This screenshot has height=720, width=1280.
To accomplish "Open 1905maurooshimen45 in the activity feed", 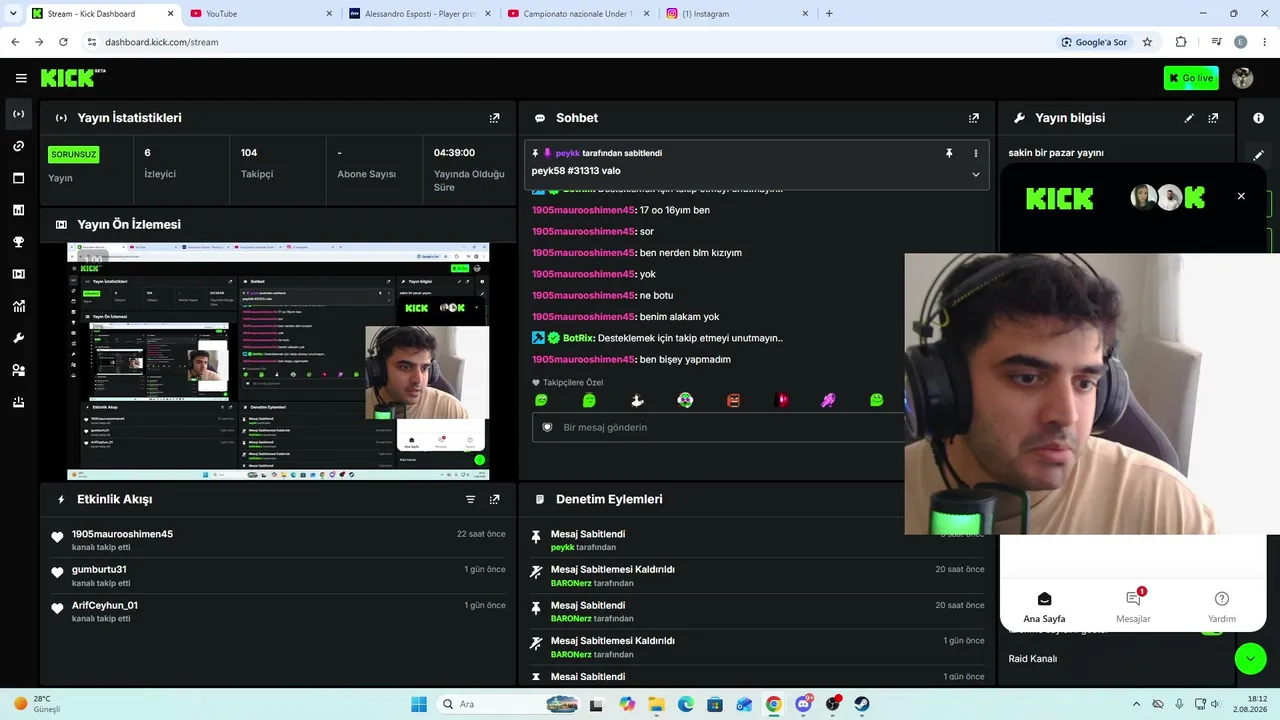I will tap(122, 534).
